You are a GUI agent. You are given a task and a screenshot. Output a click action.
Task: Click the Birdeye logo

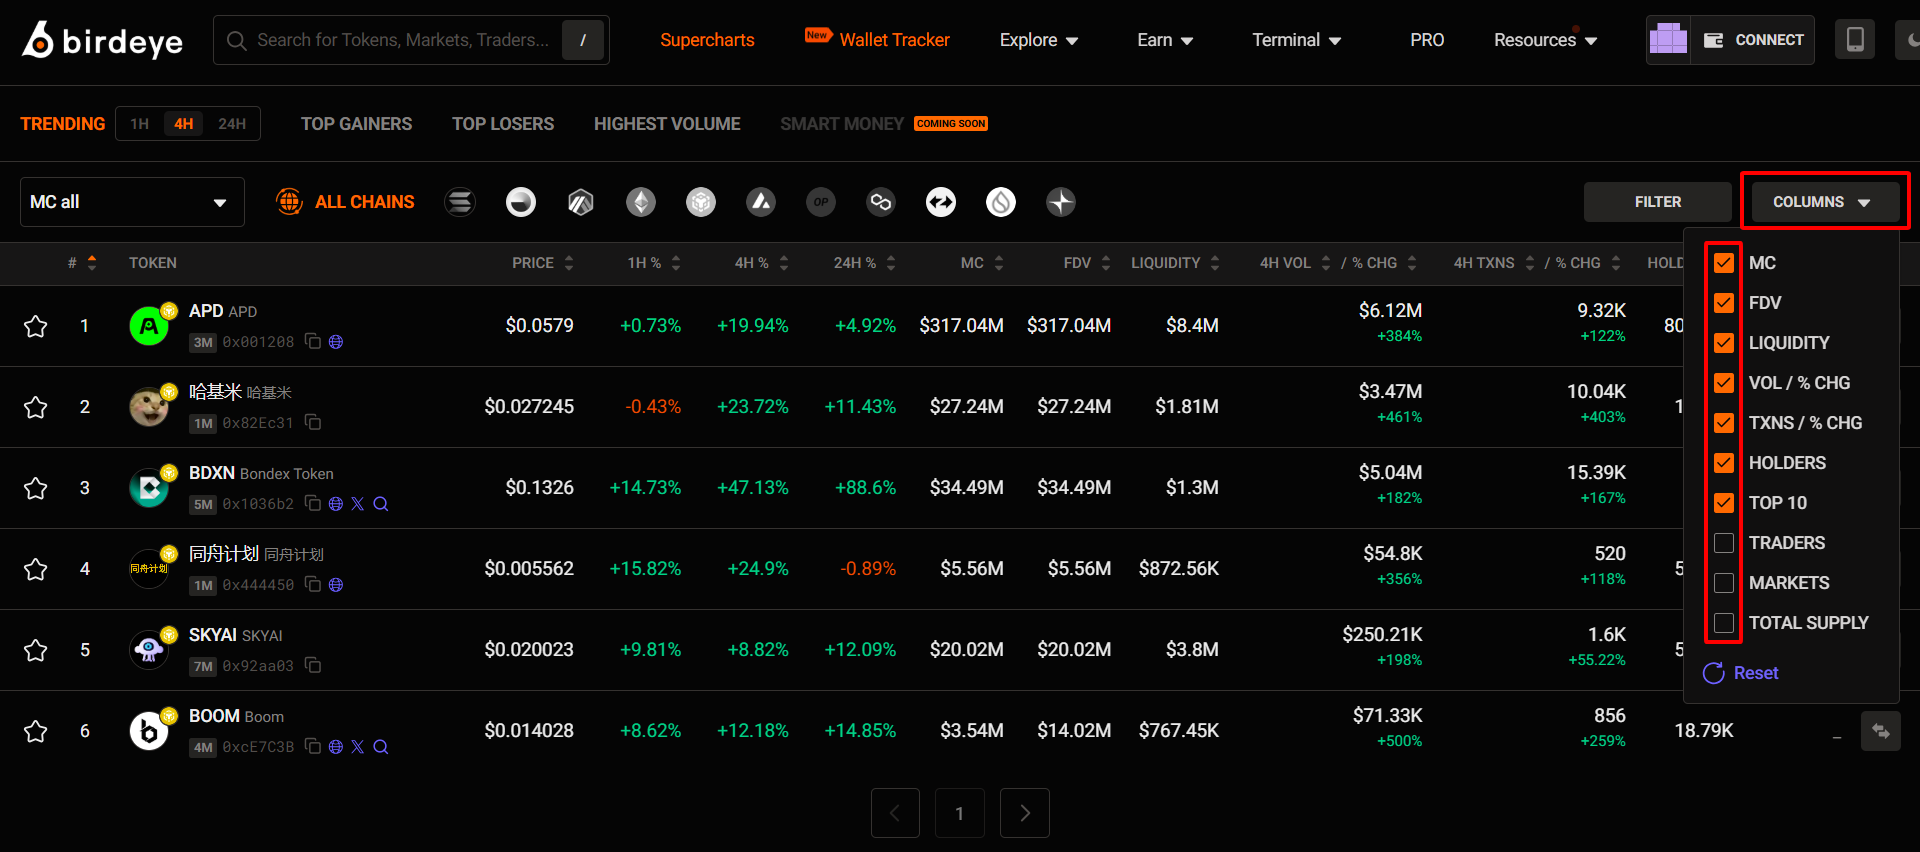103,40
